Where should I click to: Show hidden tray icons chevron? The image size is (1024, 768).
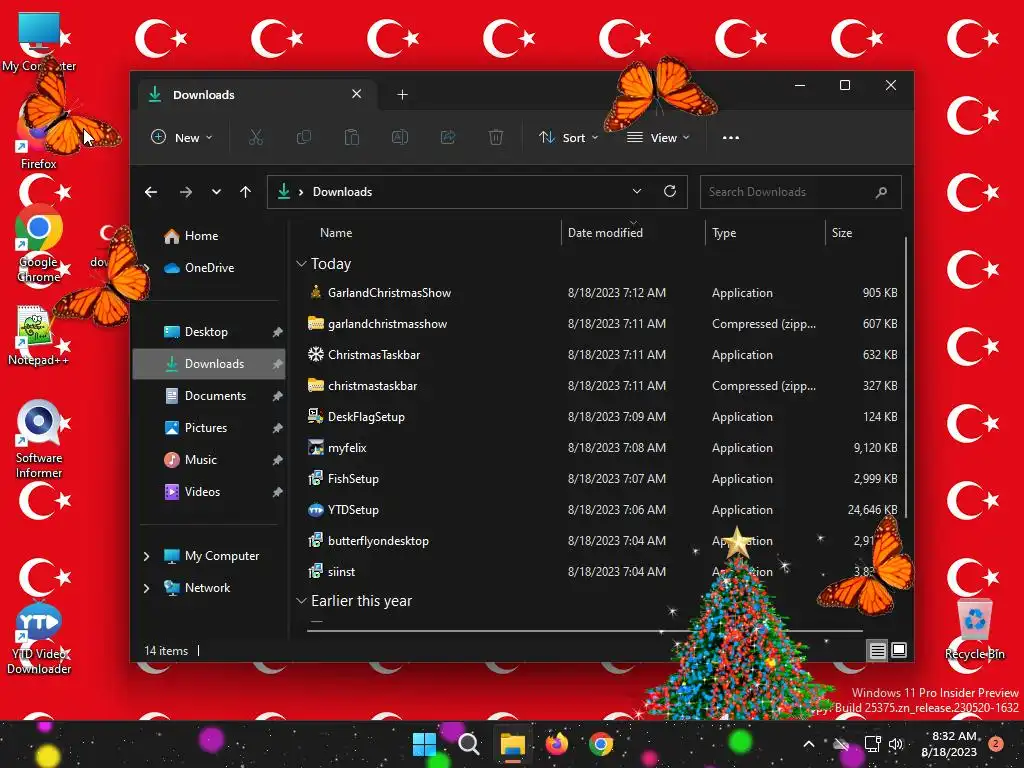808,744
